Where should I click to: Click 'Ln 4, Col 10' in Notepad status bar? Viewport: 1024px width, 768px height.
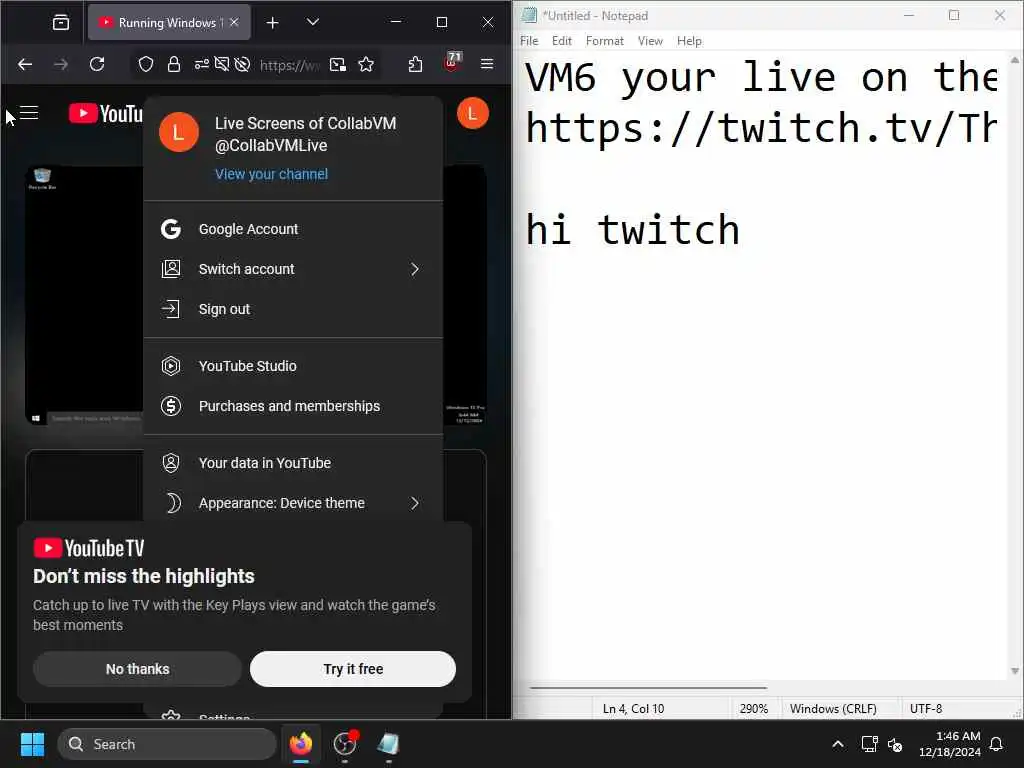[633, 709]
